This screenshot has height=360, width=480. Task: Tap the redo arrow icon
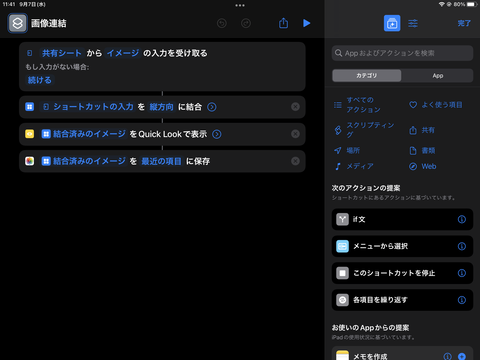tap(246, 23)
